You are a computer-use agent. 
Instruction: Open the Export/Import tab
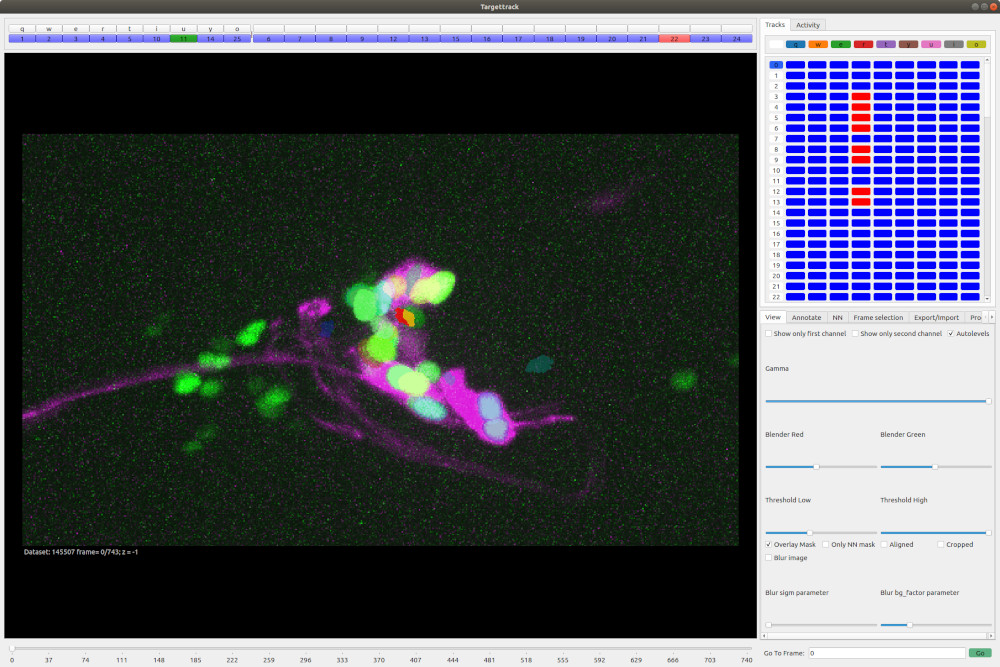pyautogui.click(x=936, y=317)
